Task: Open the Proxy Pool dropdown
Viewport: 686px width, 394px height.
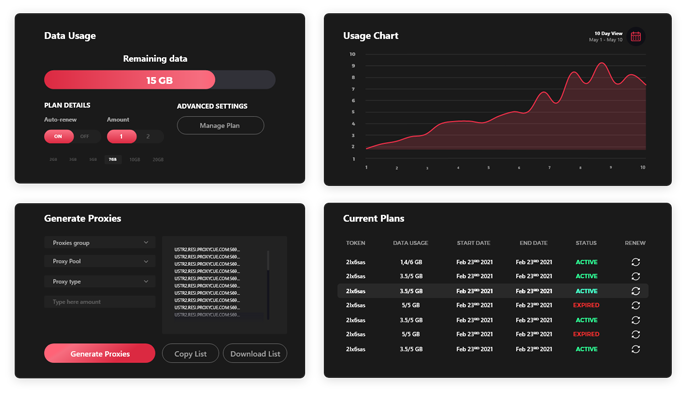Action: pos(100,262)
